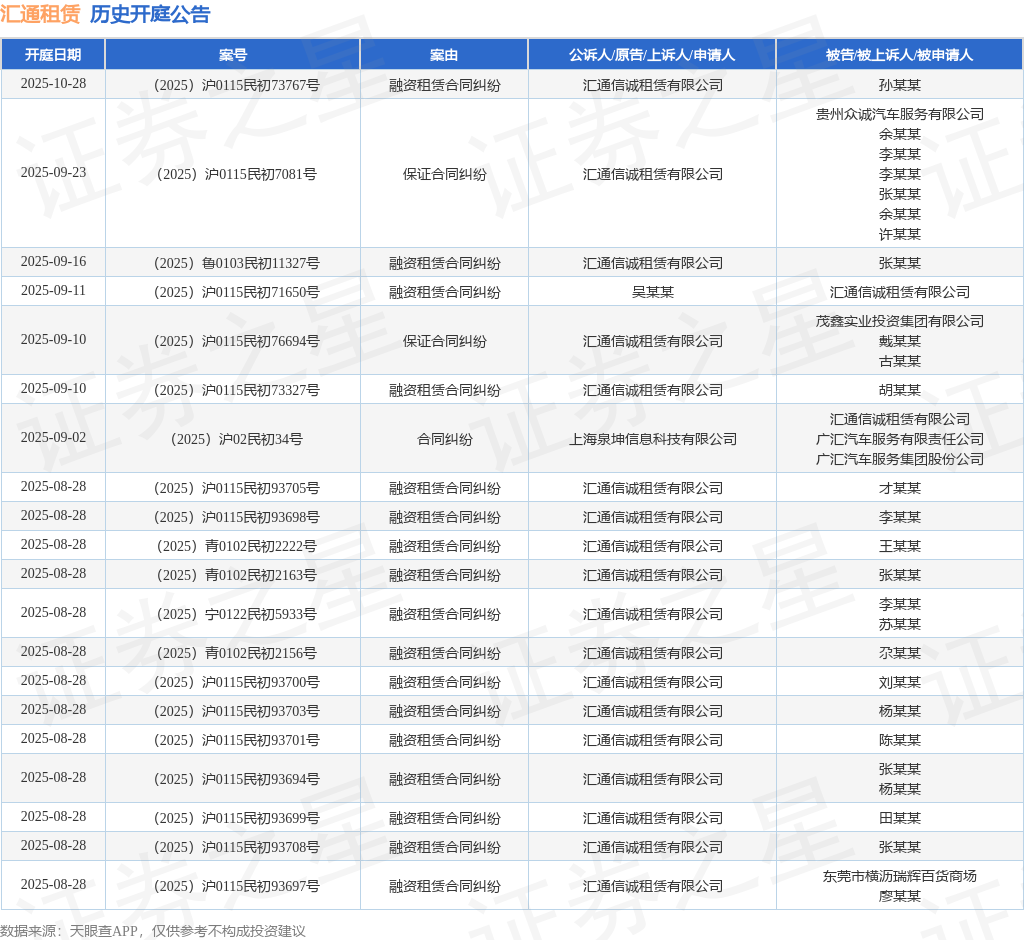
Task: Click date cell 2025-09-16
Action: [53, 261]
